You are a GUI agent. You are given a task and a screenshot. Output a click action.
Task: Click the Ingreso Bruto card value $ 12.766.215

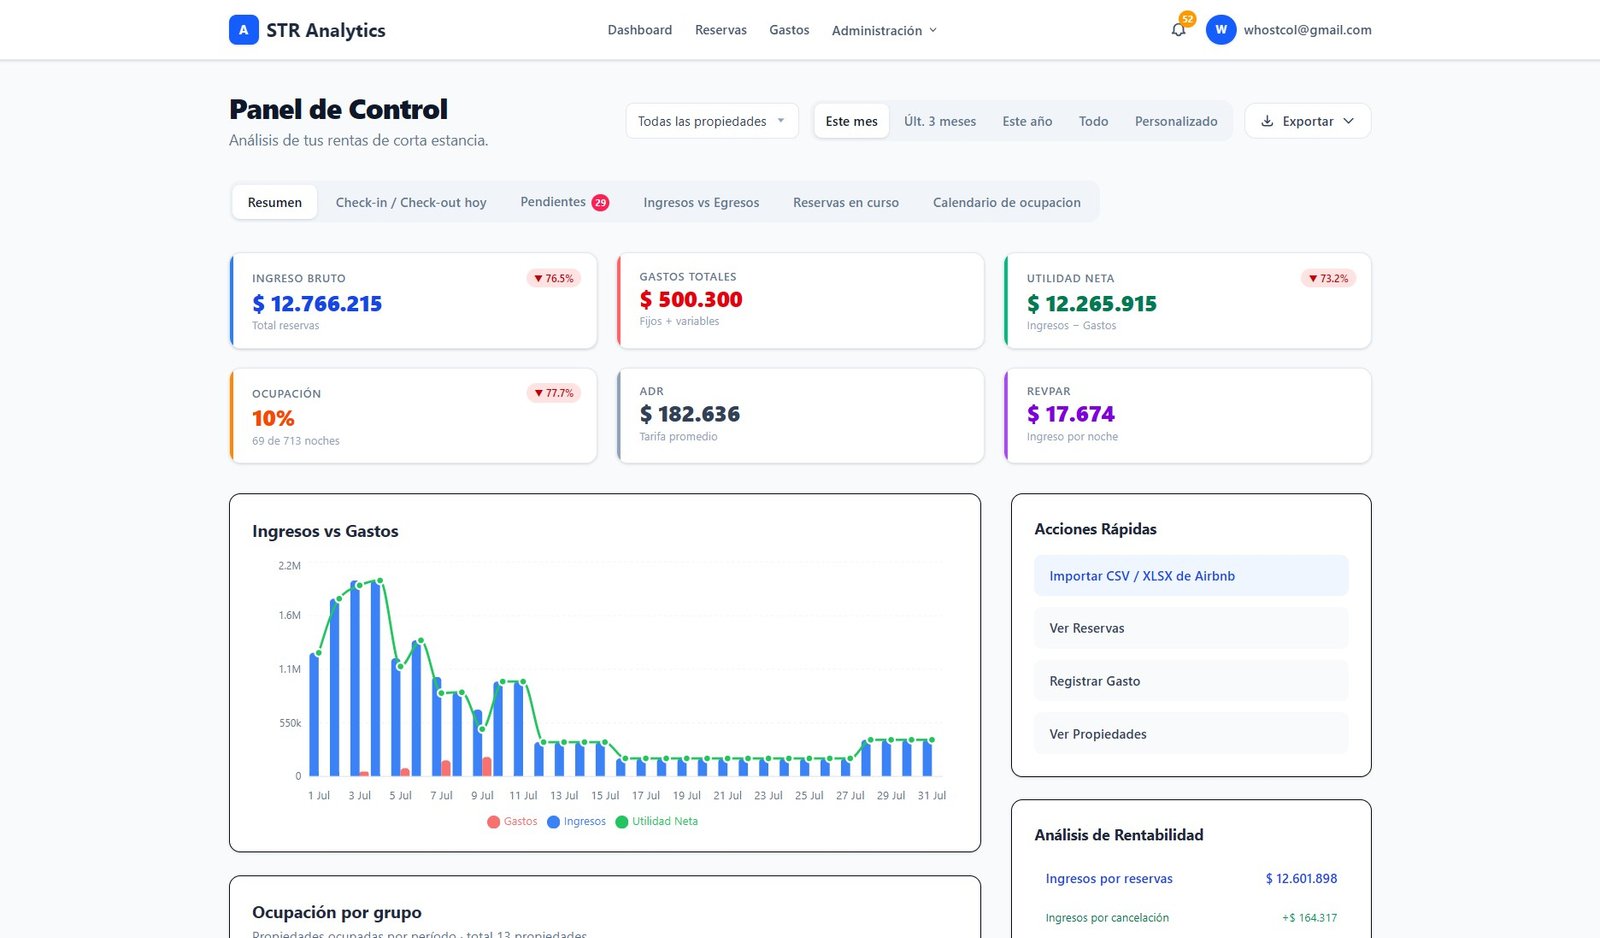pos(317,304)
